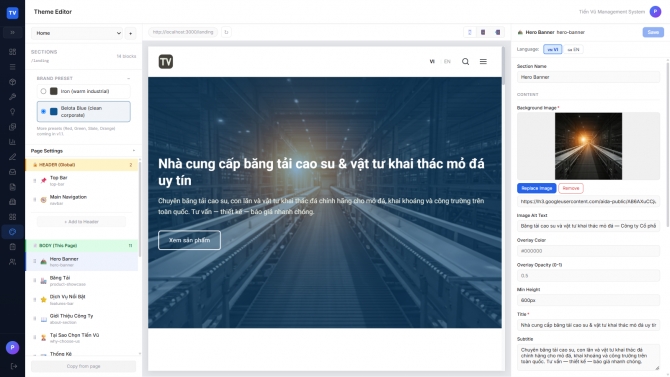Switch preview site language to VI
The height and width of the screenshot is (377, 670).
pyautogui.click(x=432, y=62)
